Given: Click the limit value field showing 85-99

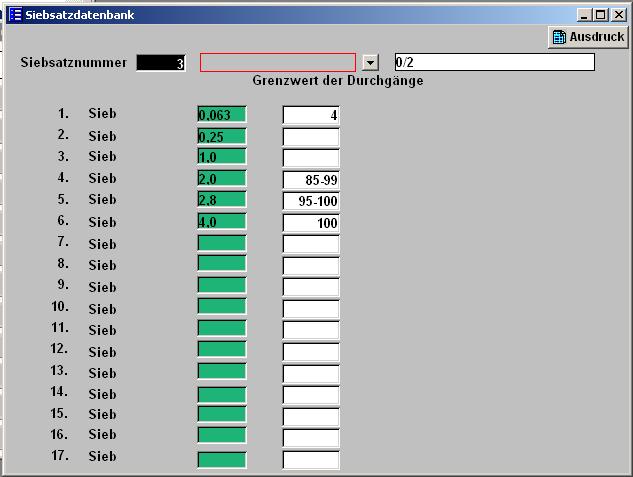Looking at the screenshot, I should pyautogui.click(x=311, y=180).
